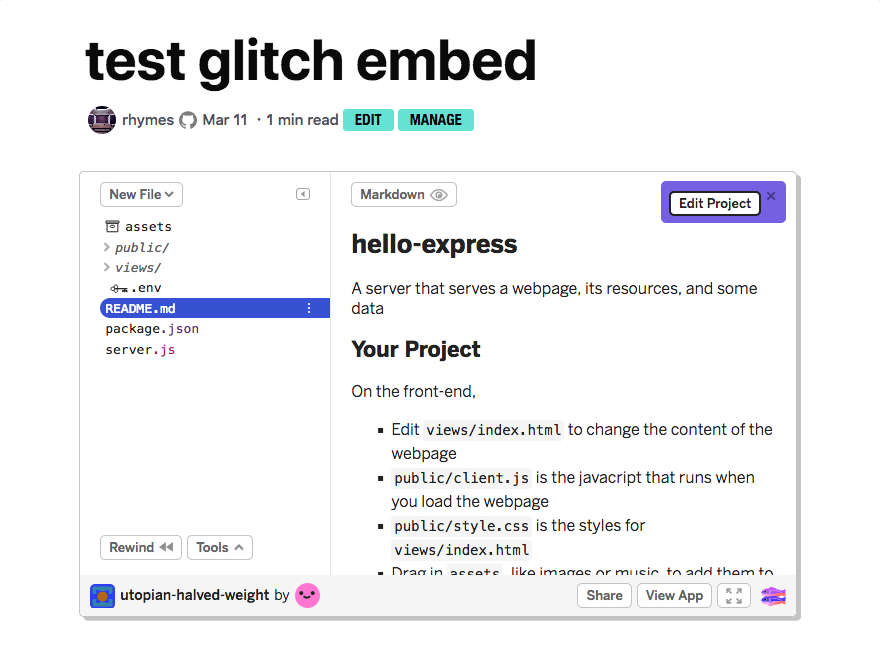Screen dimensions: 880x653
Task: Toggle the Markdown preview eye
Action: [437, 194]
